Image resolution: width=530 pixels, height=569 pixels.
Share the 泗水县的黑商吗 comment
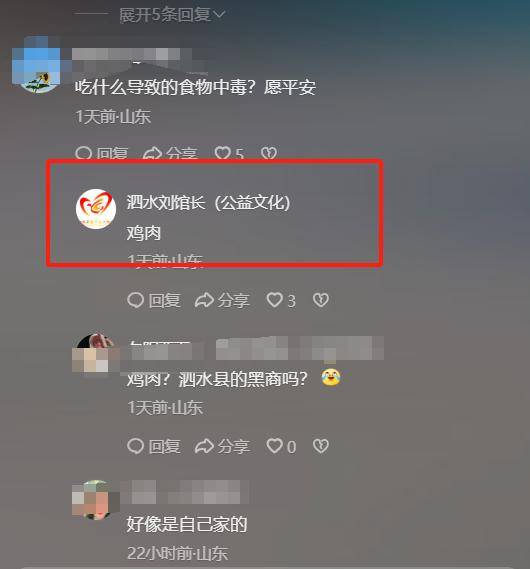[x=222, y=446]
